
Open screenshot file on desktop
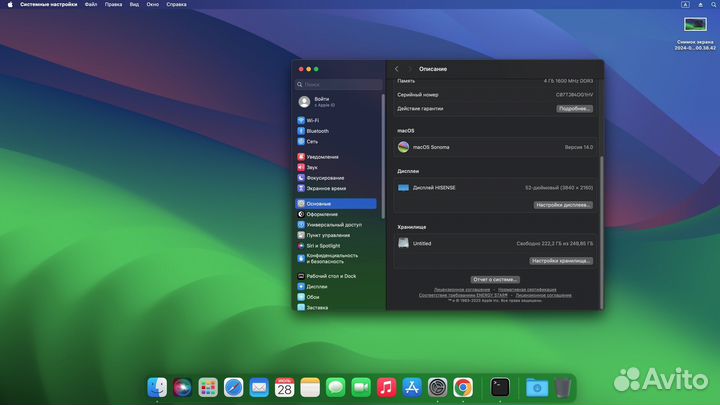(x=695, y=24)
